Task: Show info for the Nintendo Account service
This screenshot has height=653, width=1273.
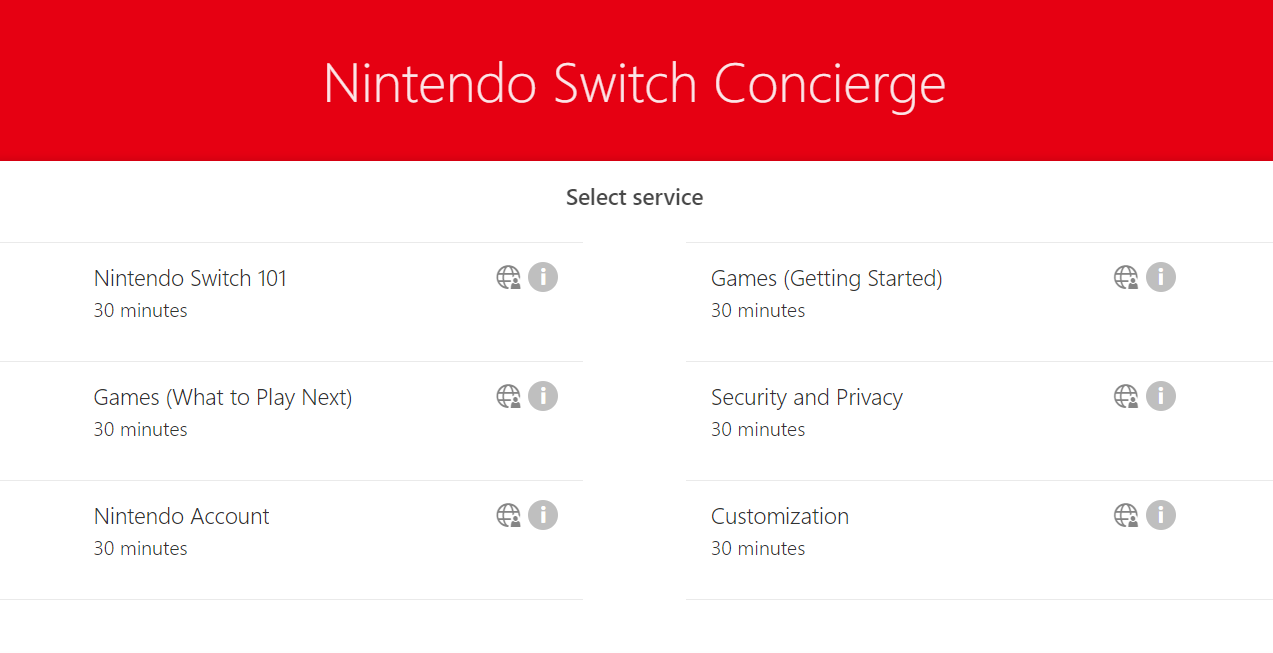Action: click(x=543, y=515)
